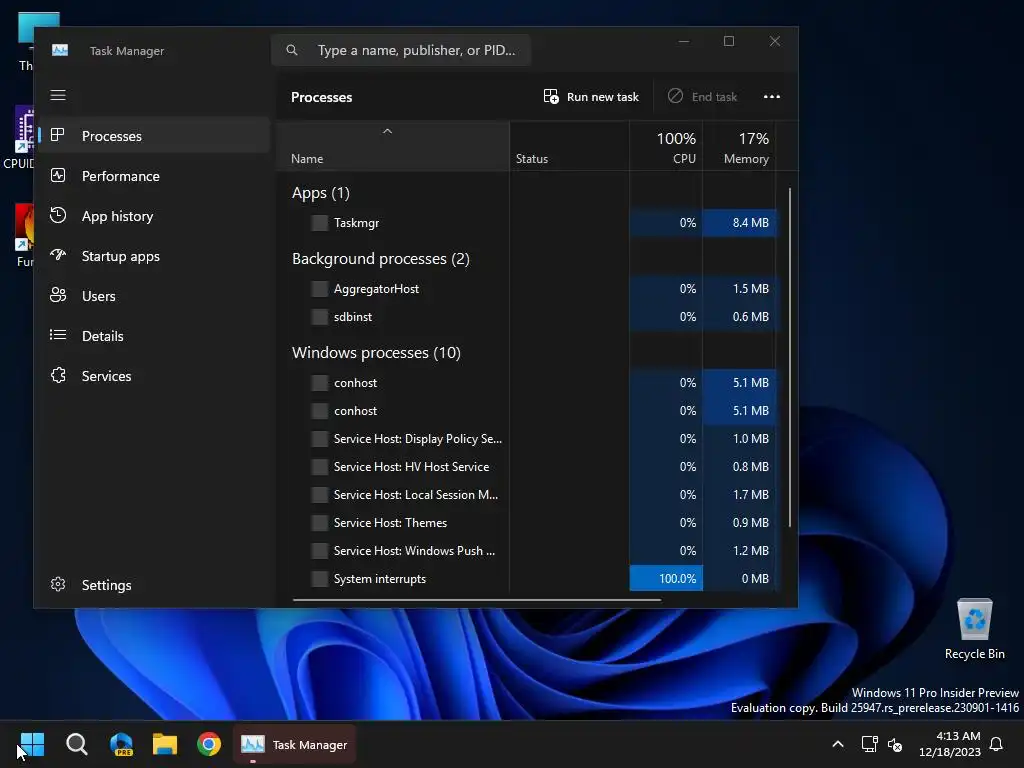Screen dimensions: 1024x768
Task: Launch Microsoft Edge Preview from taskbar
Action: pos(121,744)
